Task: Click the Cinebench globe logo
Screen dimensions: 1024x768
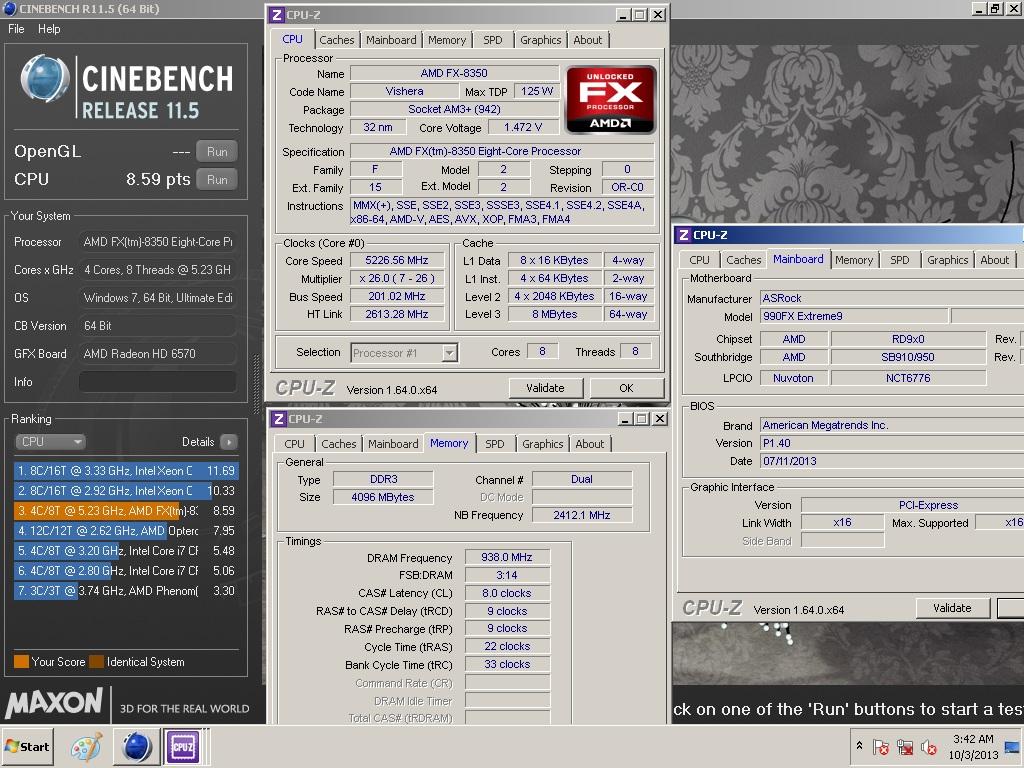Action: tap(45, 79)
